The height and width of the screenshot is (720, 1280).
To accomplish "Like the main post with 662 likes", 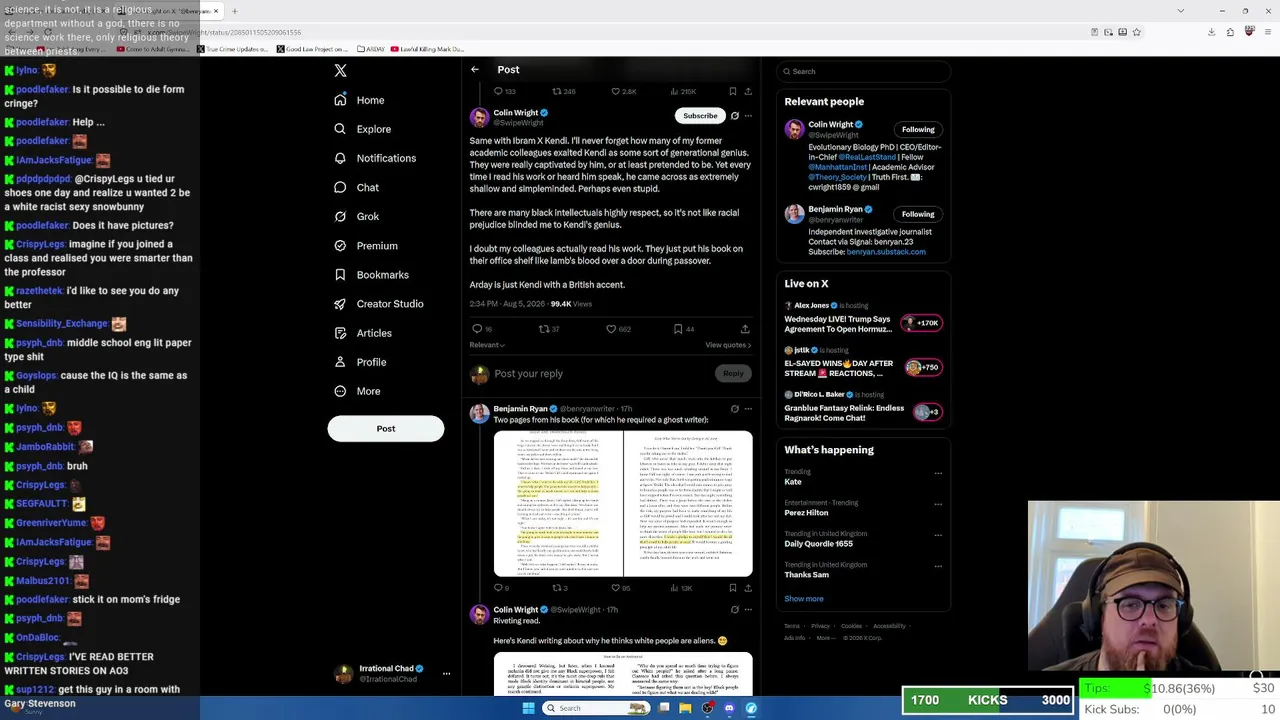I will tap(611, 329).
